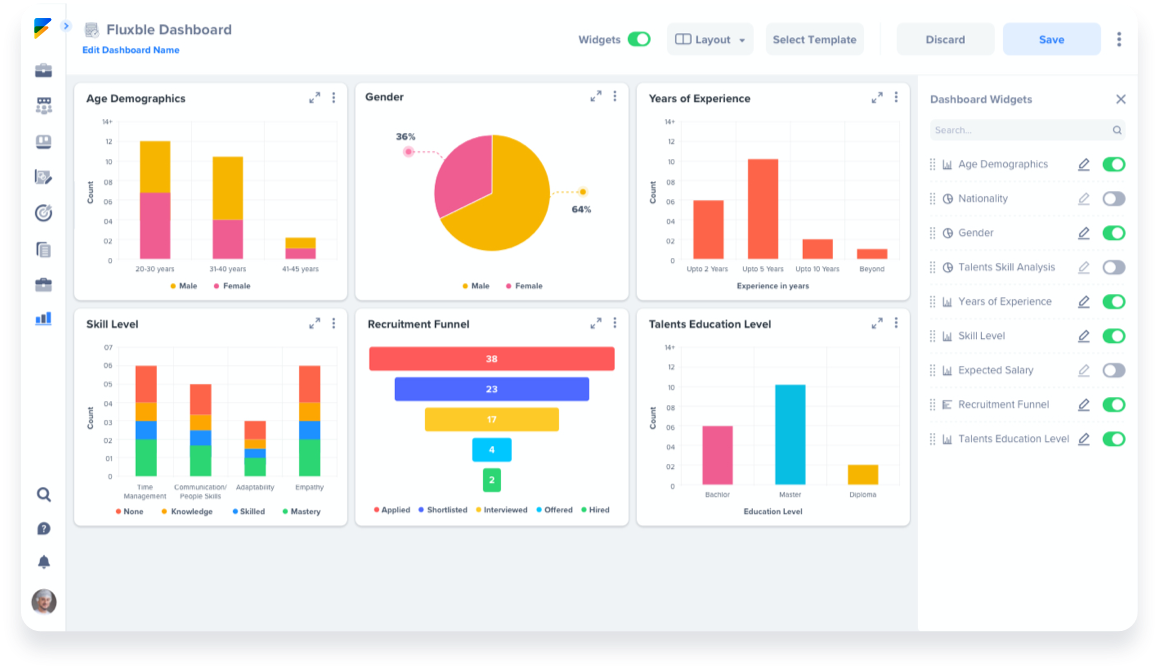1158x669 pixels.
Task: Click the dashboard icon beside Fluxble Dashboard title
Action: [x=92, y=30]
